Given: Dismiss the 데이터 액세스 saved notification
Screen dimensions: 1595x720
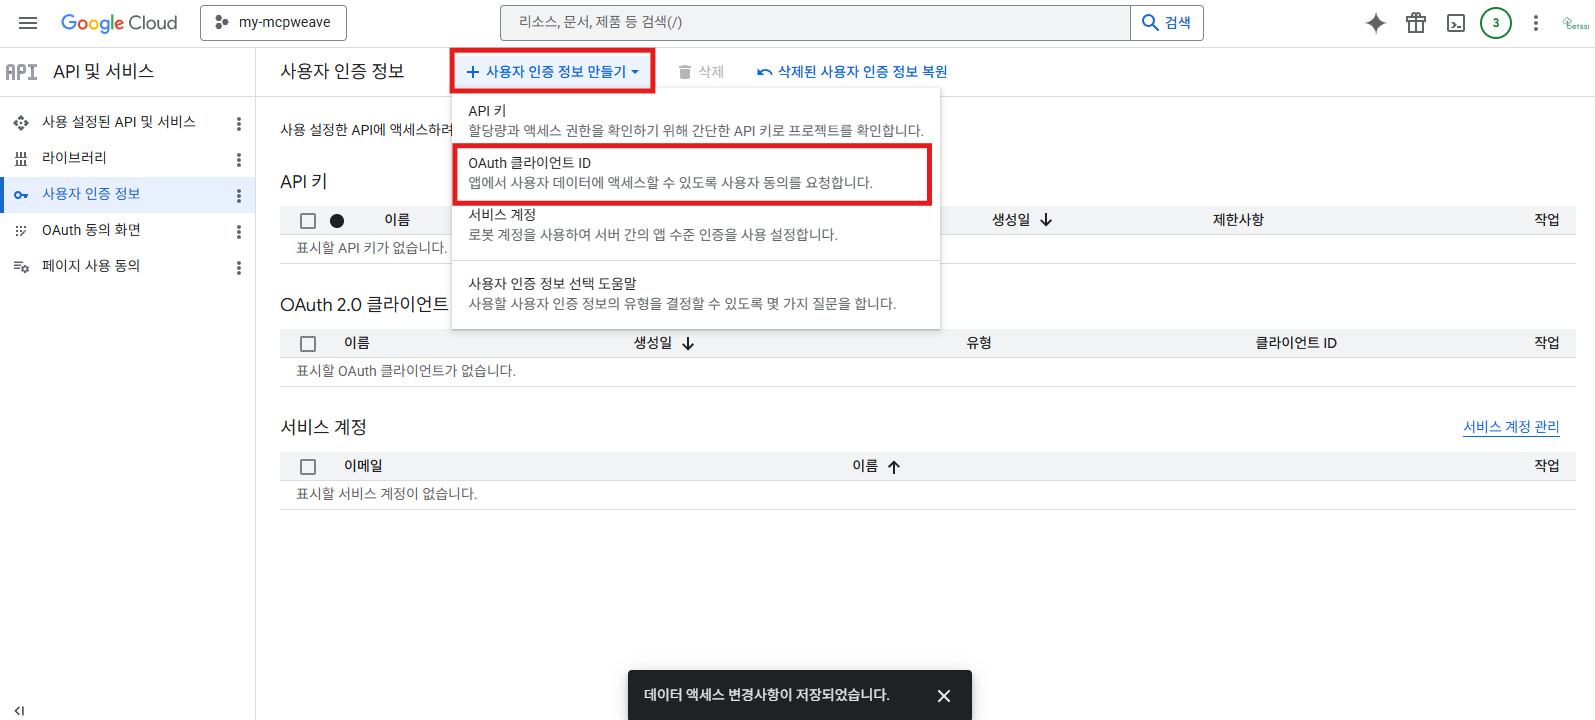Looking at the screenshot, I should coord(944,696).
